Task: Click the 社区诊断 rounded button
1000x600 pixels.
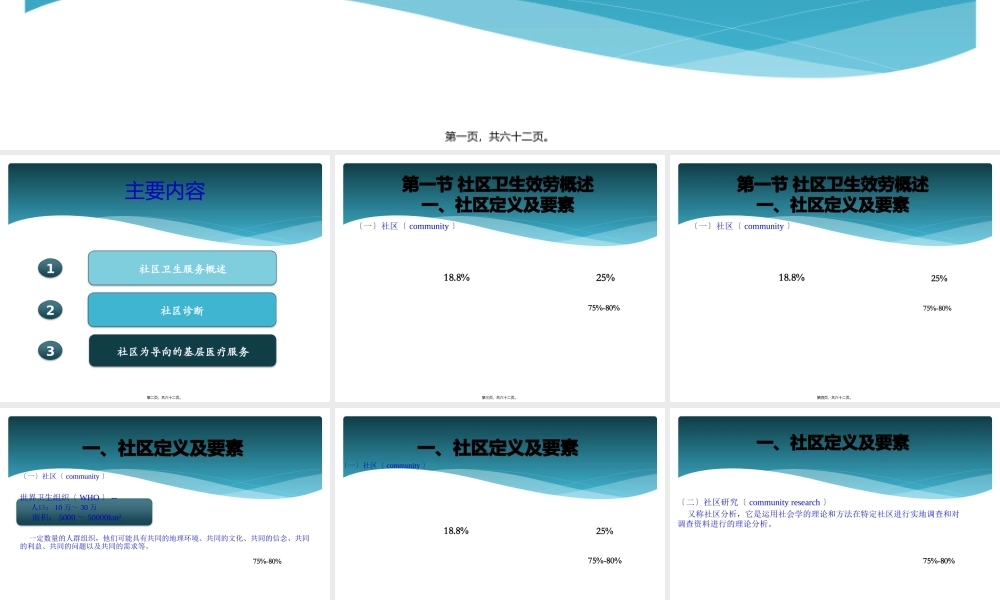Action: click(x=182, y=310)
